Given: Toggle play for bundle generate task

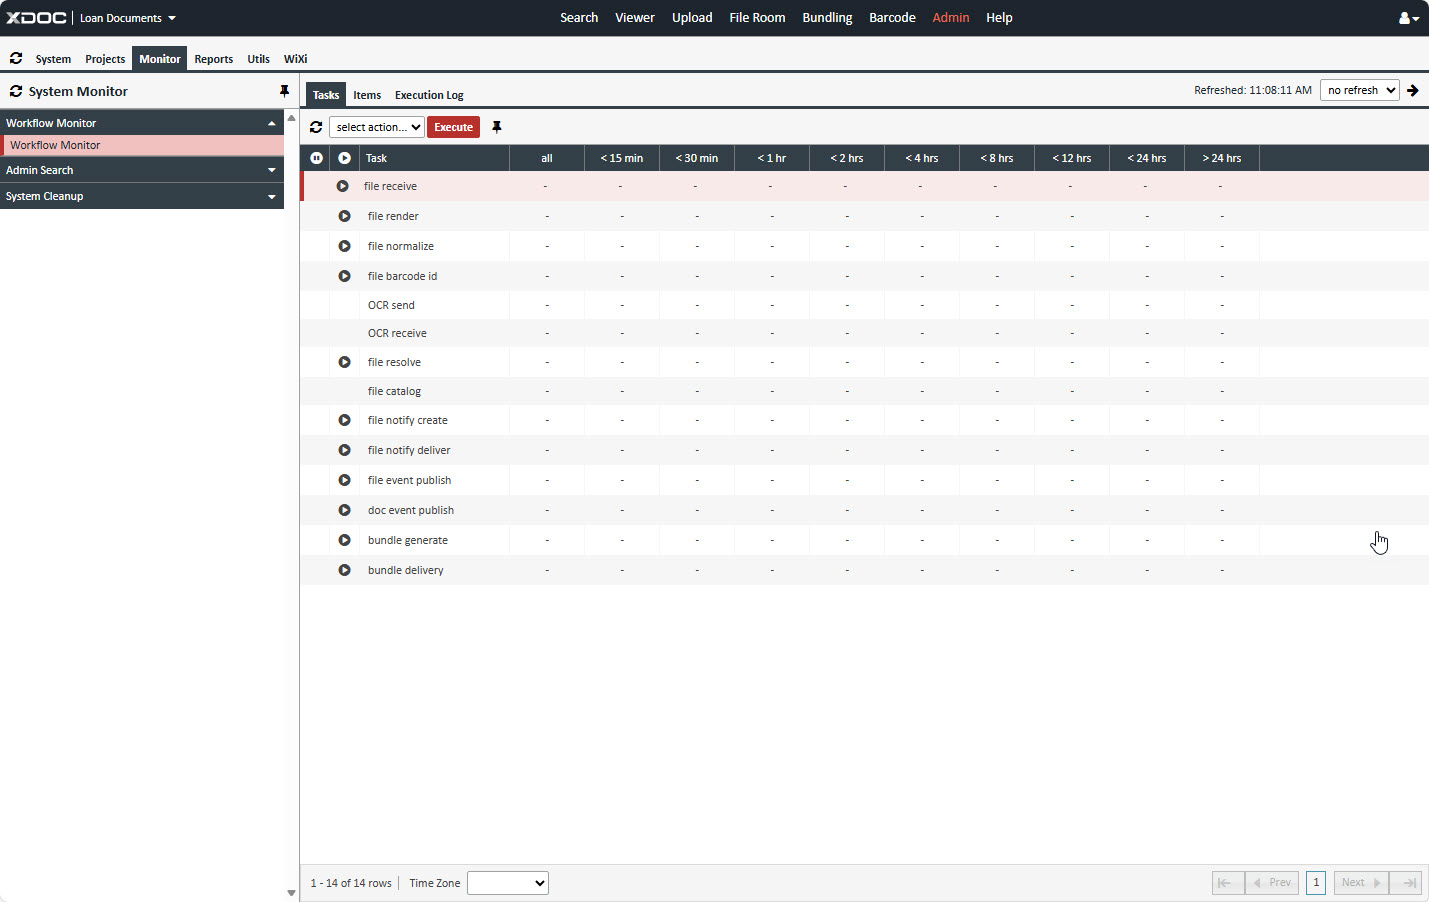Looking at the screenshot, I should [344, 540].
